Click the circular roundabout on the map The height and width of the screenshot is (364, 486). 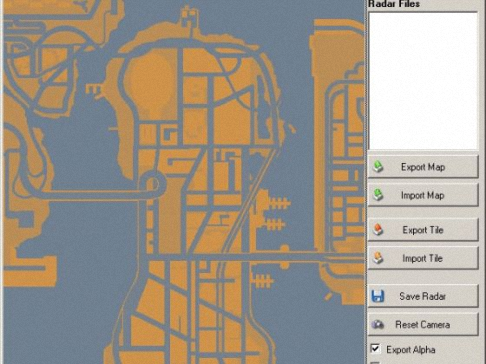153,183
